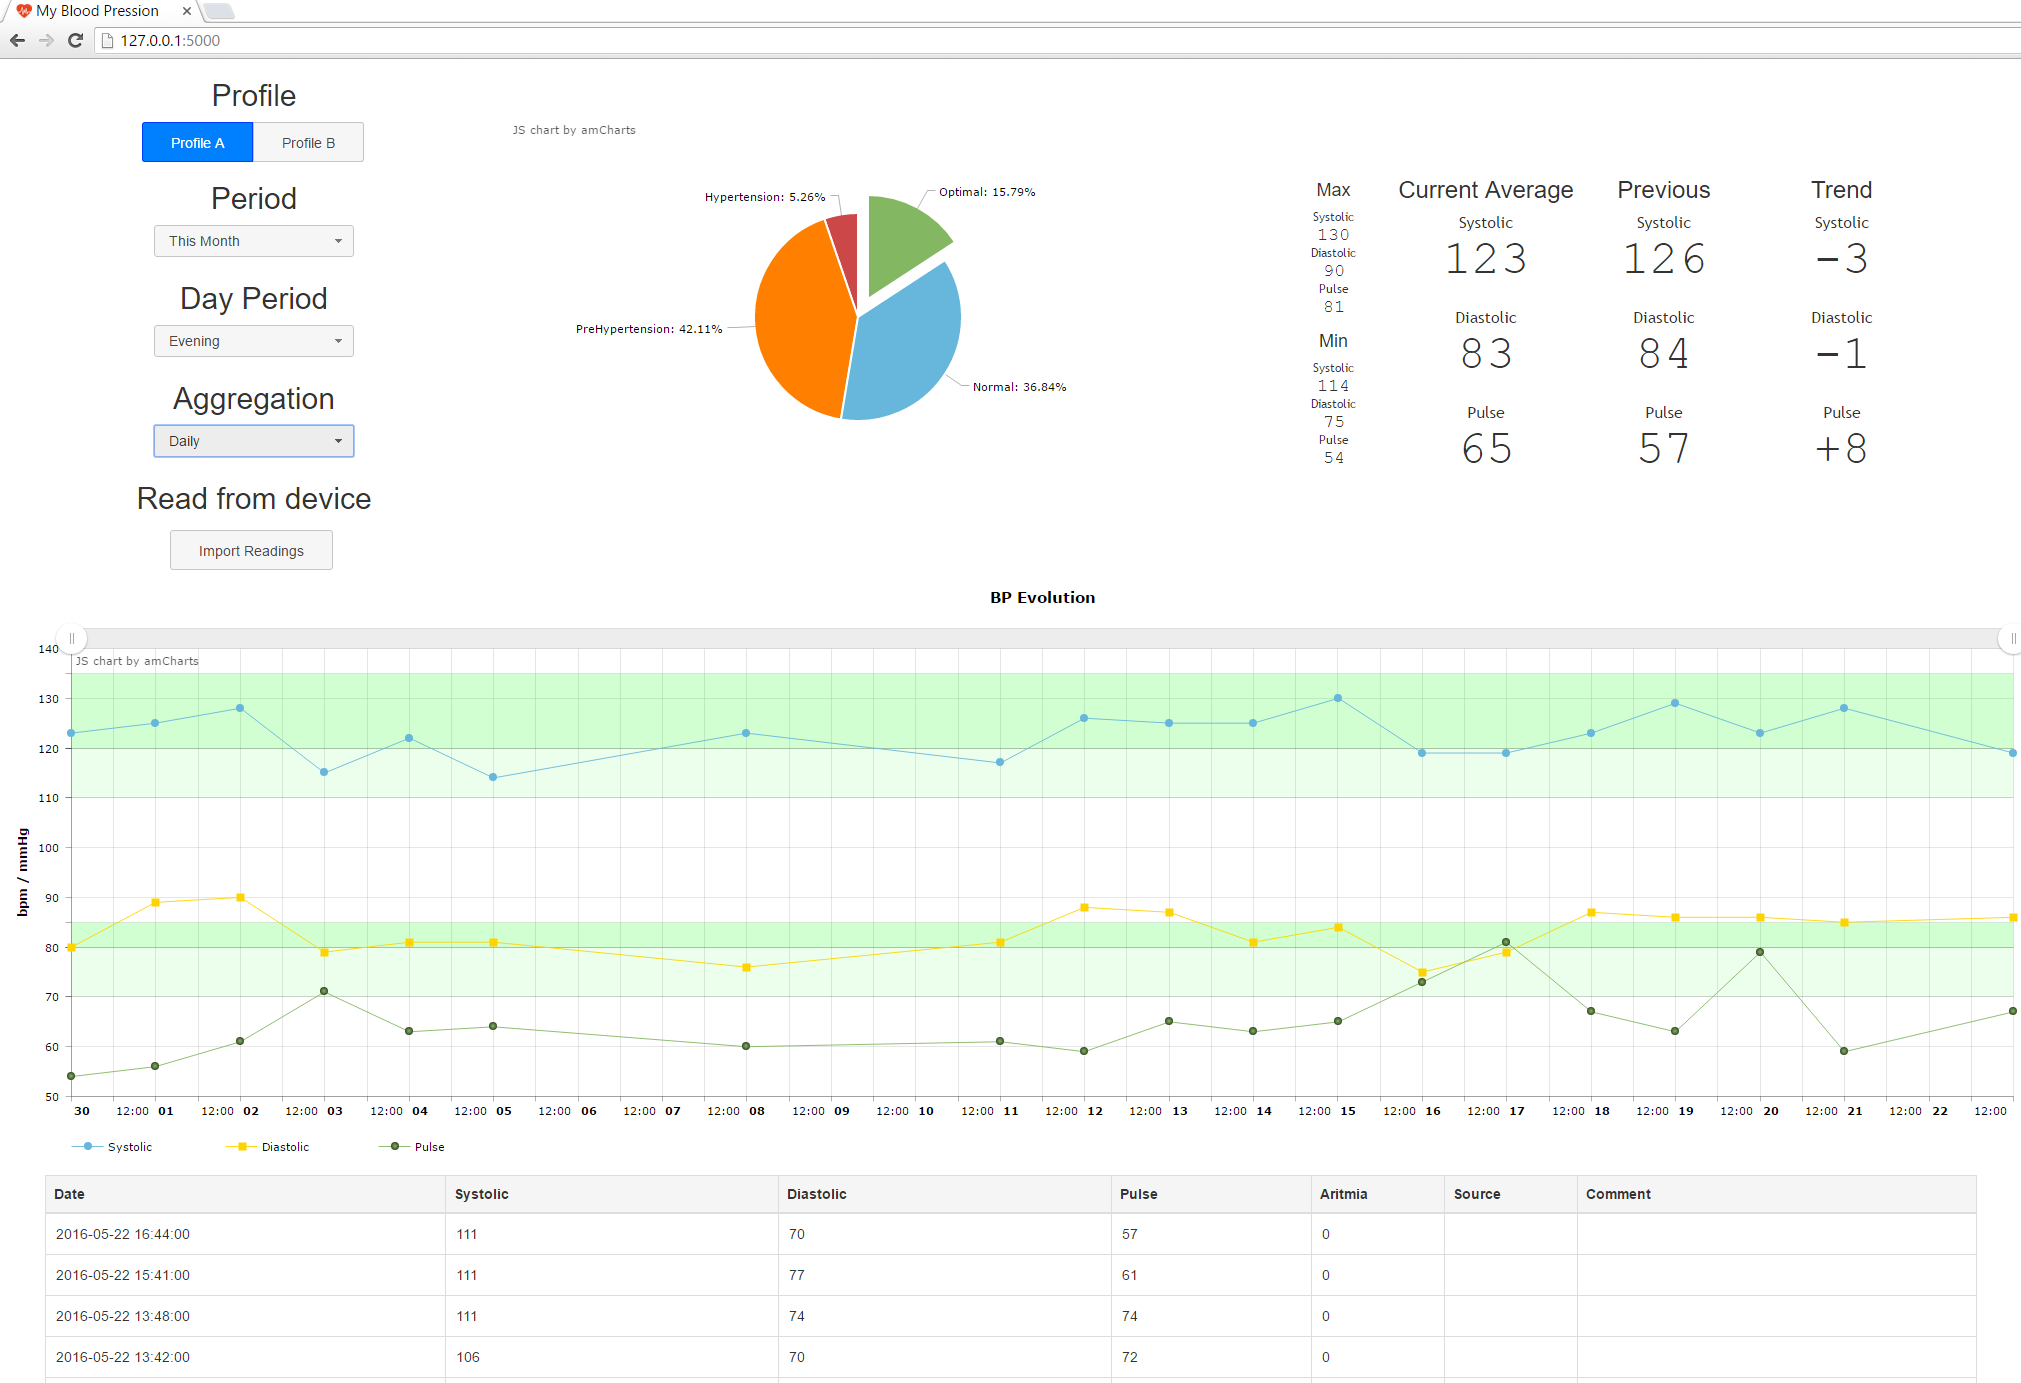This screenshot has width=2021, height=1383.
Task: Click the Systolic column header in table
Action: tap(482, 1194)
